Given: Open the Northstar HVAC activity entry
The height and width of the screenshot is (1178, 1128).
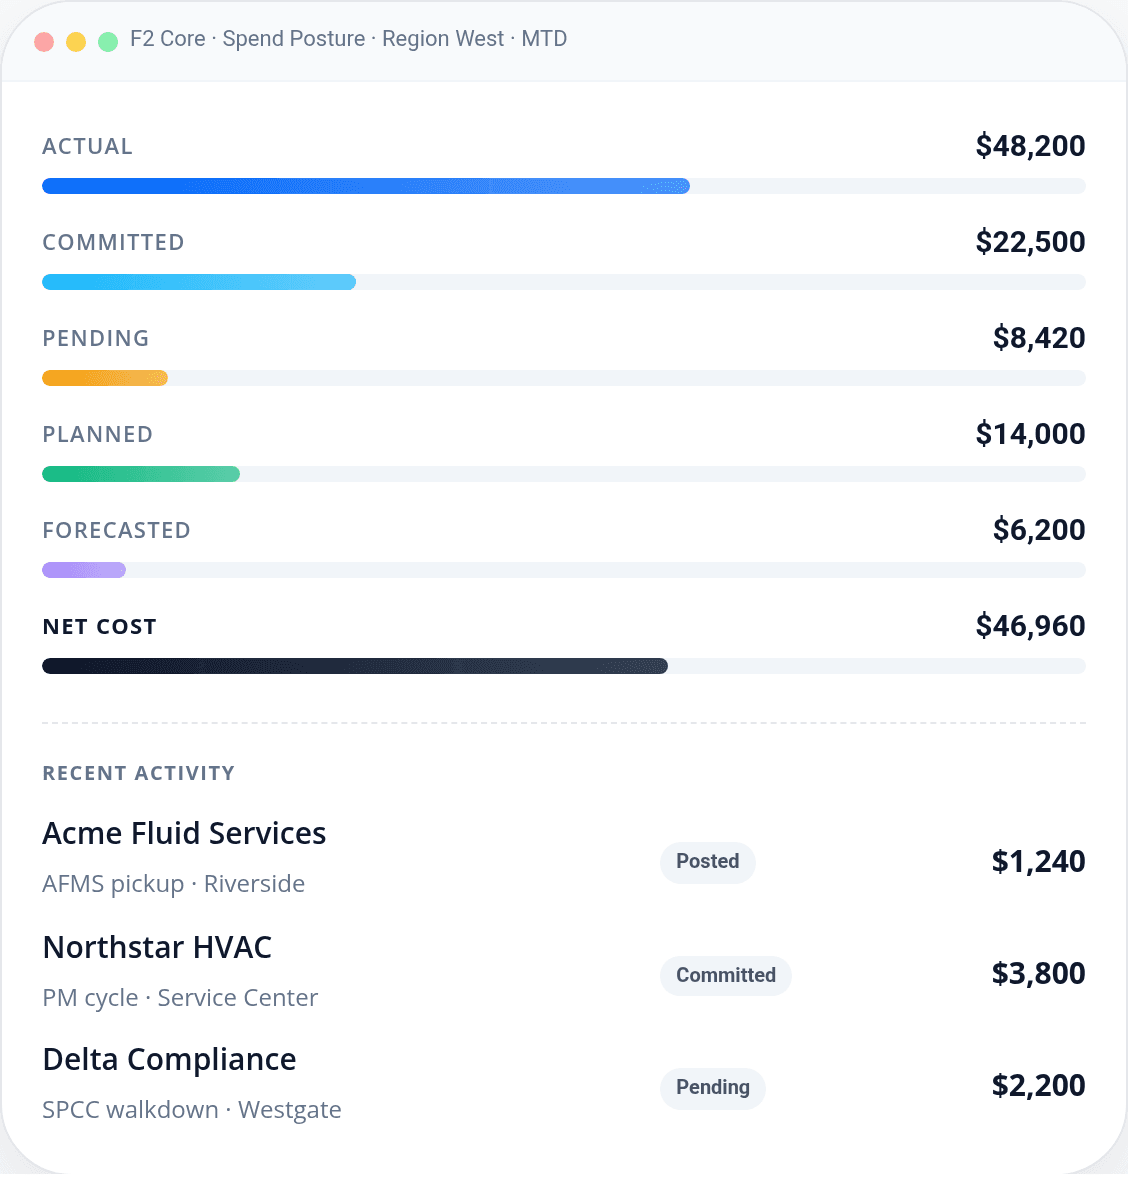Looking at the screenshot, I should click(x=157, y=947).
